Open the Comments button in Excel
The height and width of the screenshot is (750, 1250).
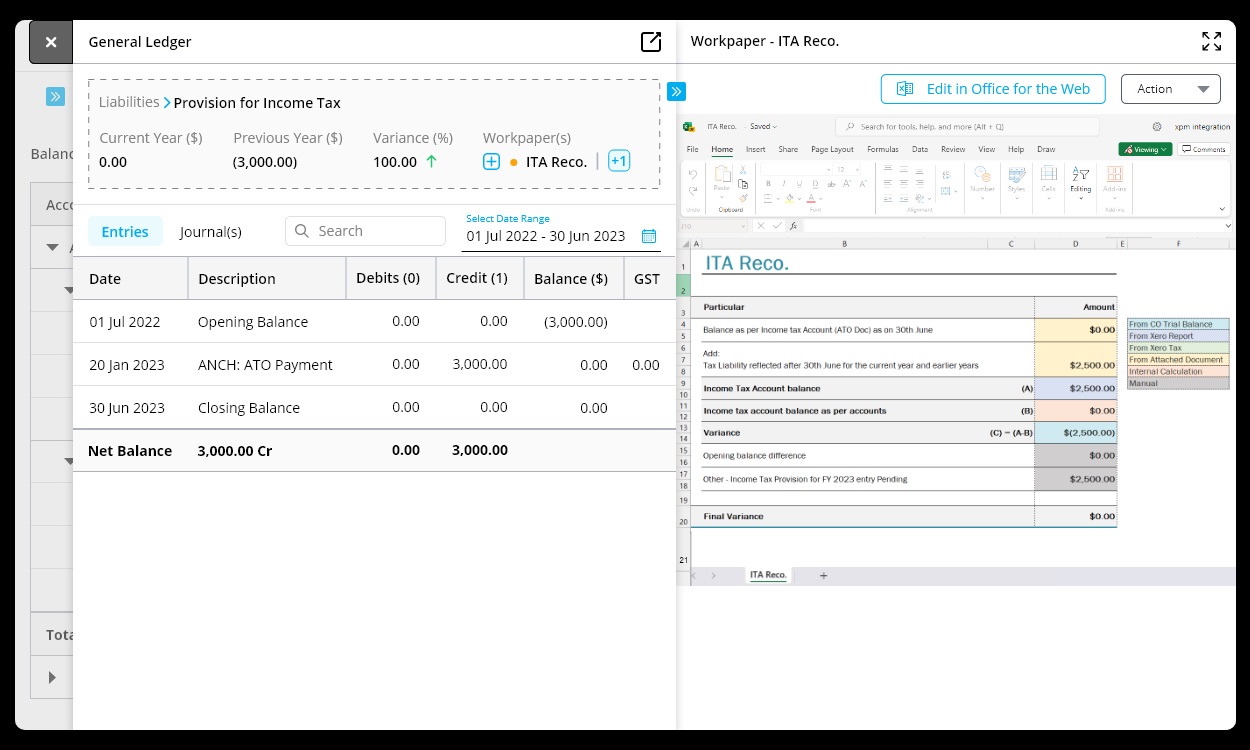tap(1203, 149)
